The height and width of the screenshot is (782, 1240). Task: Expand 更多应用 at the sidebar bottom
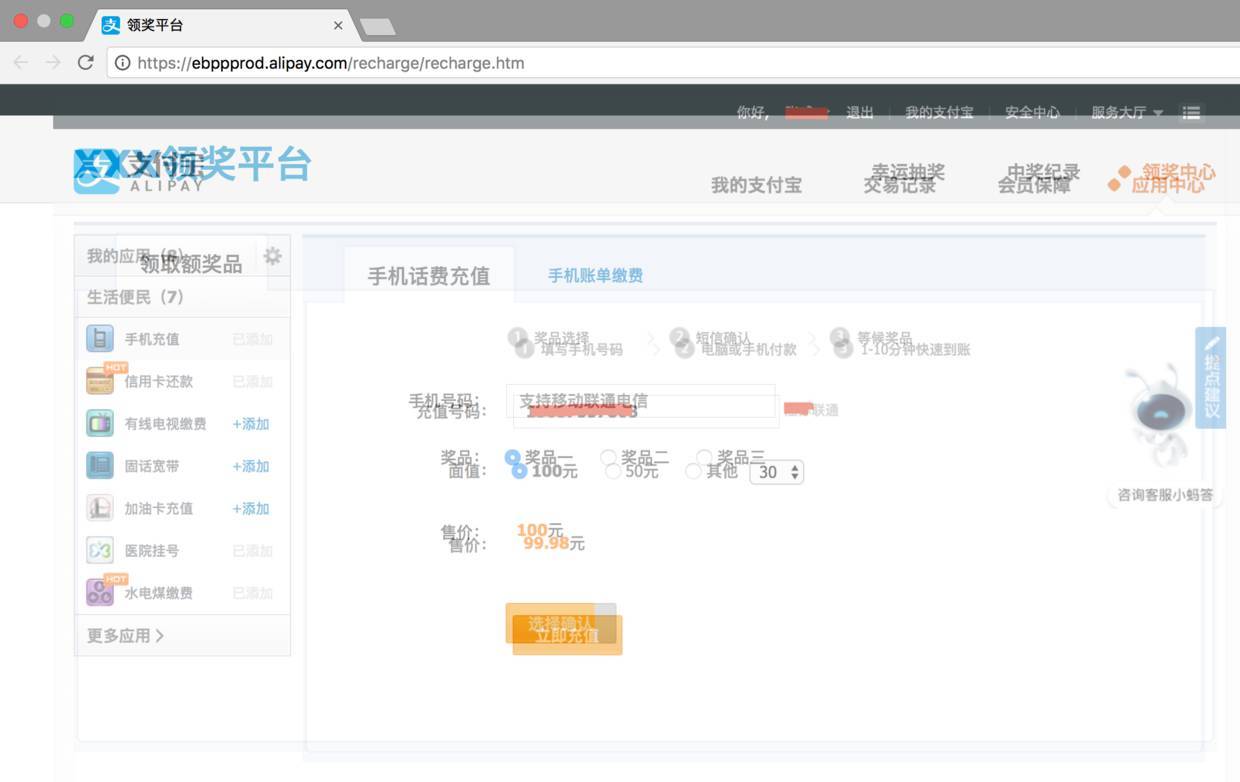pos(126,635)
